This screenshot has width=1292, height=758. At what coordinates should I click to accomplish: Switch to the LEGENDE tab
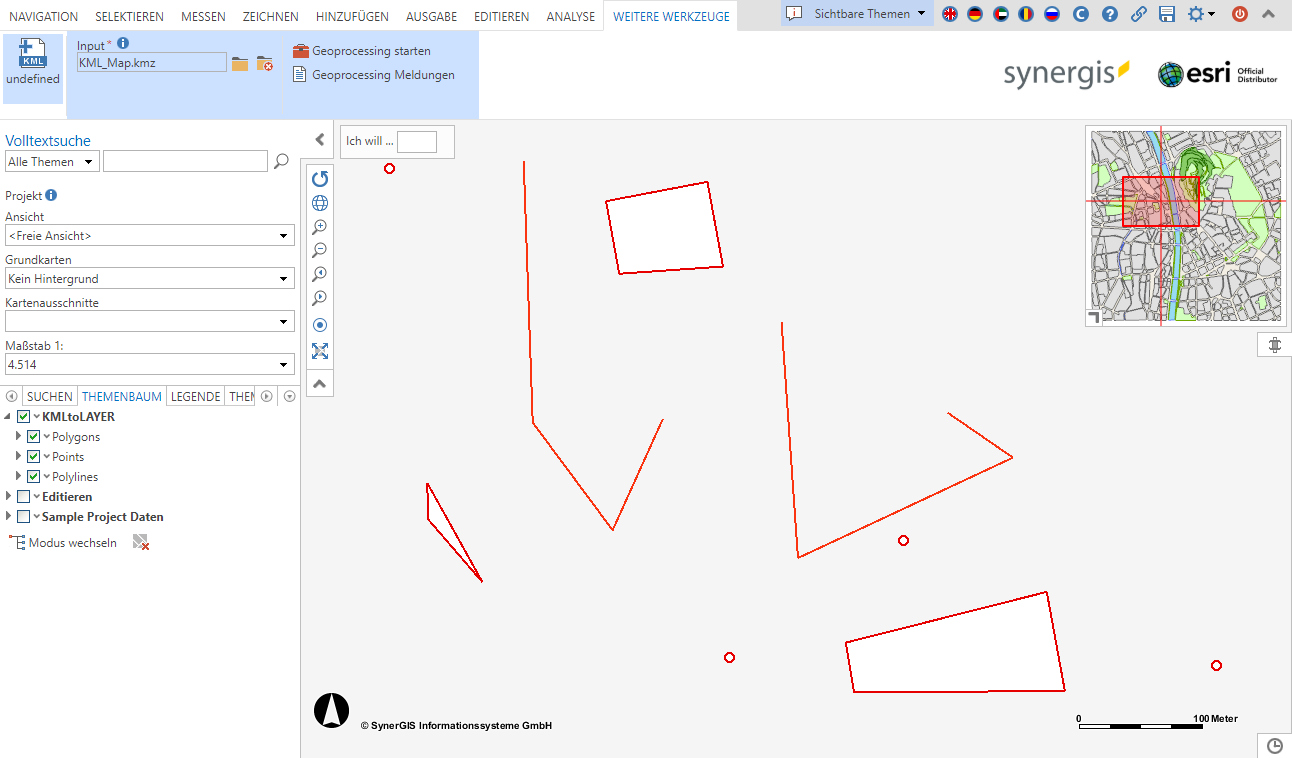195,396
